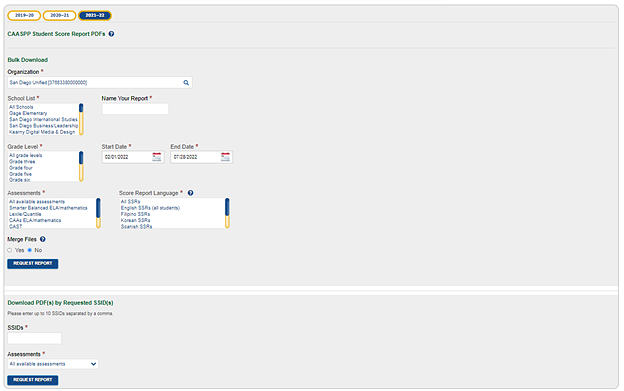The width and height of the screenshot is (624, 391).
Task: Focus the Name Your Report field
Action: [x=135, y=109]
